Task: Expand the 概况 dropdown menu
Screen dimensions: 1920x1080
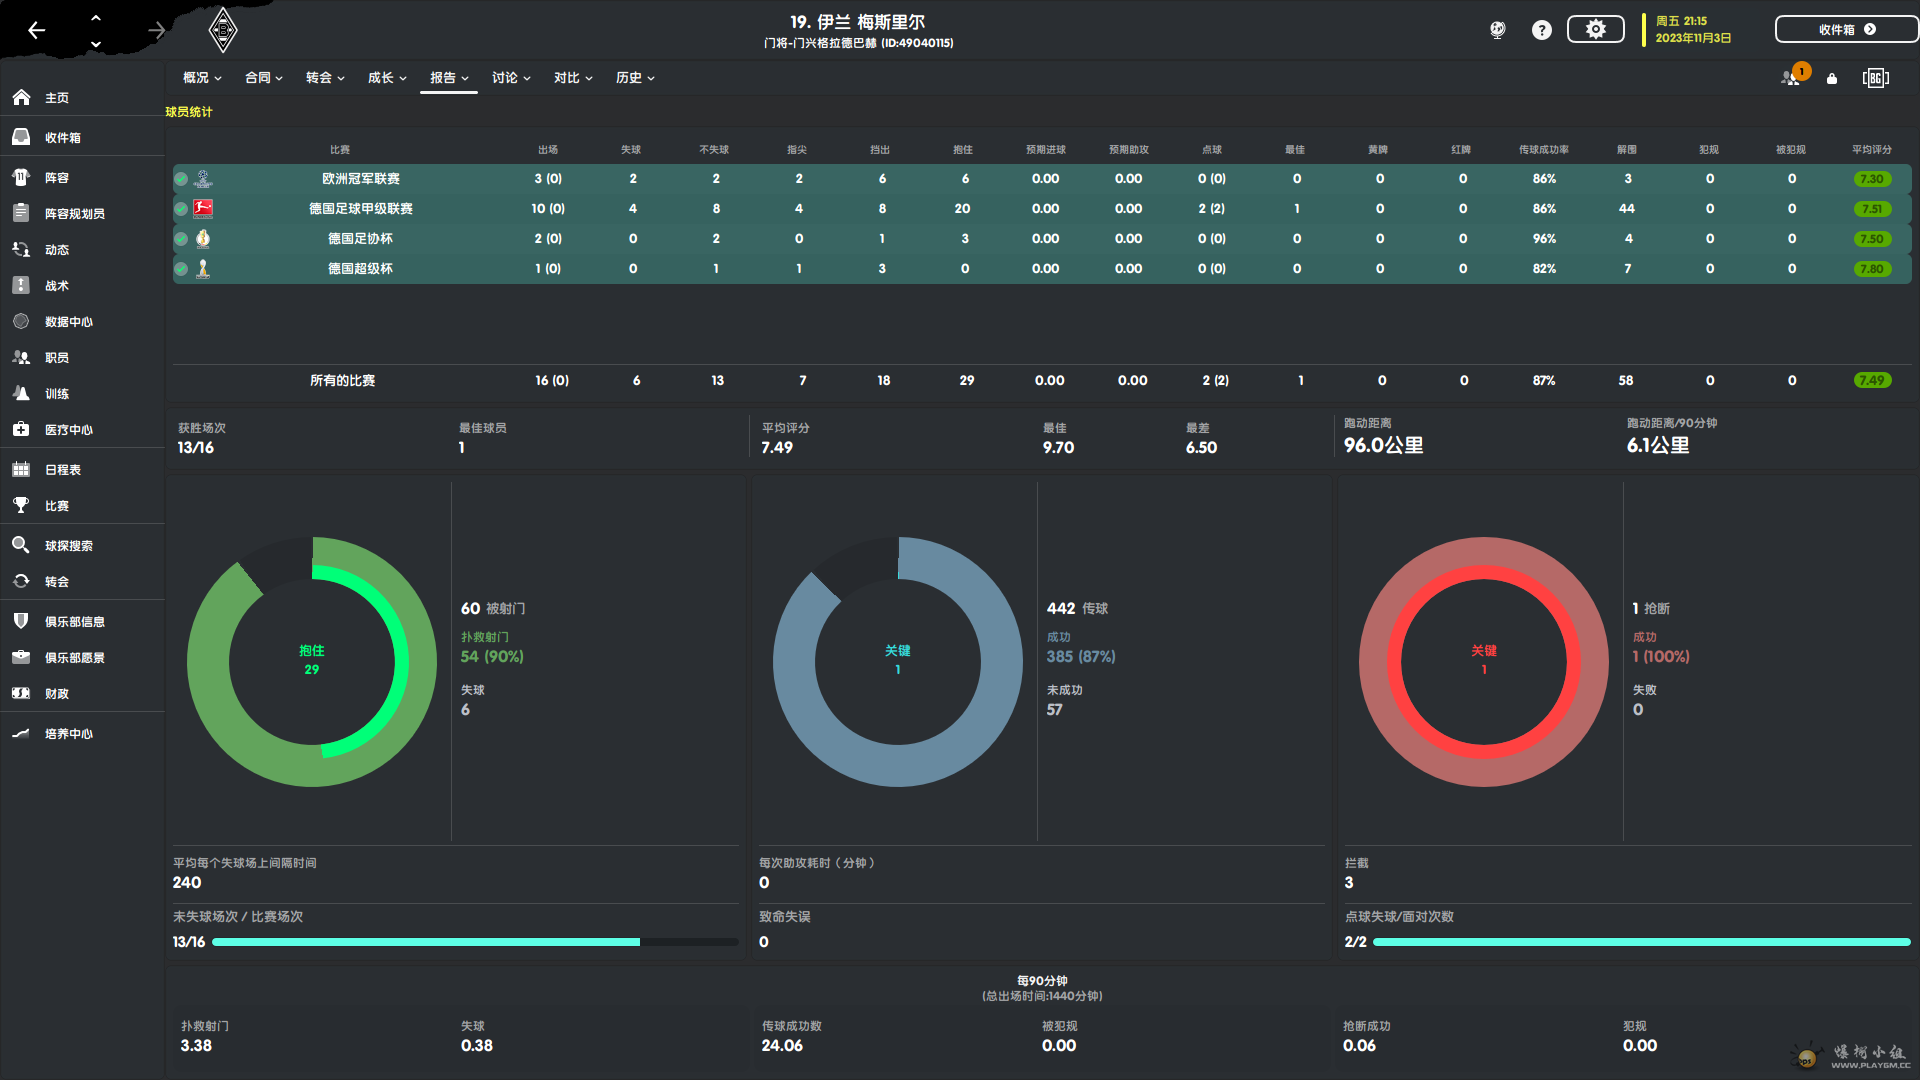Action: (x=202, y=78)
